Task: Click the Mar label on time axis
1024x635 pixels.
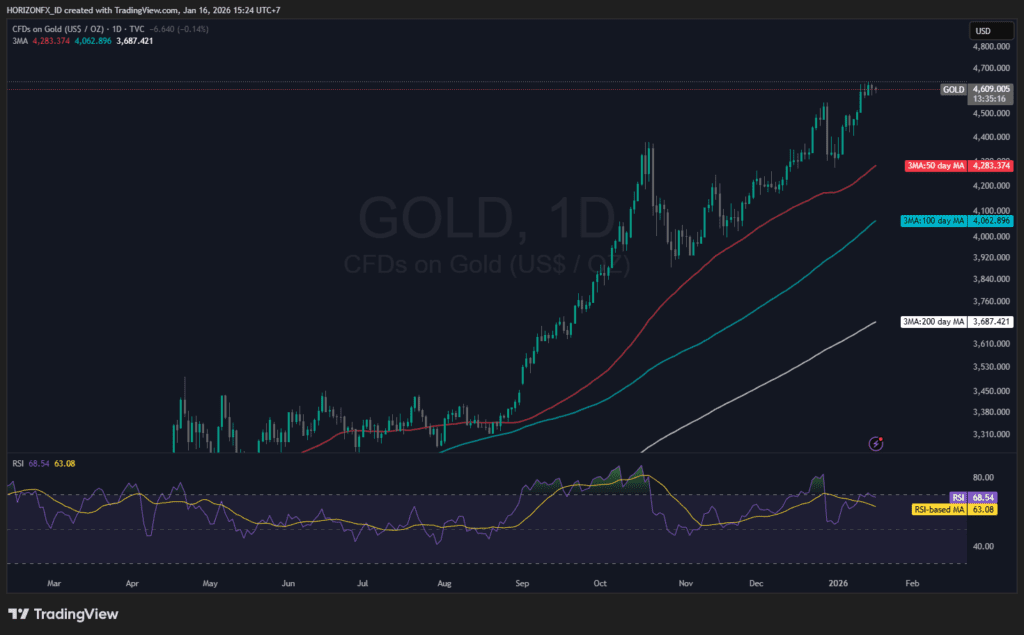Action: pos(53,581)
